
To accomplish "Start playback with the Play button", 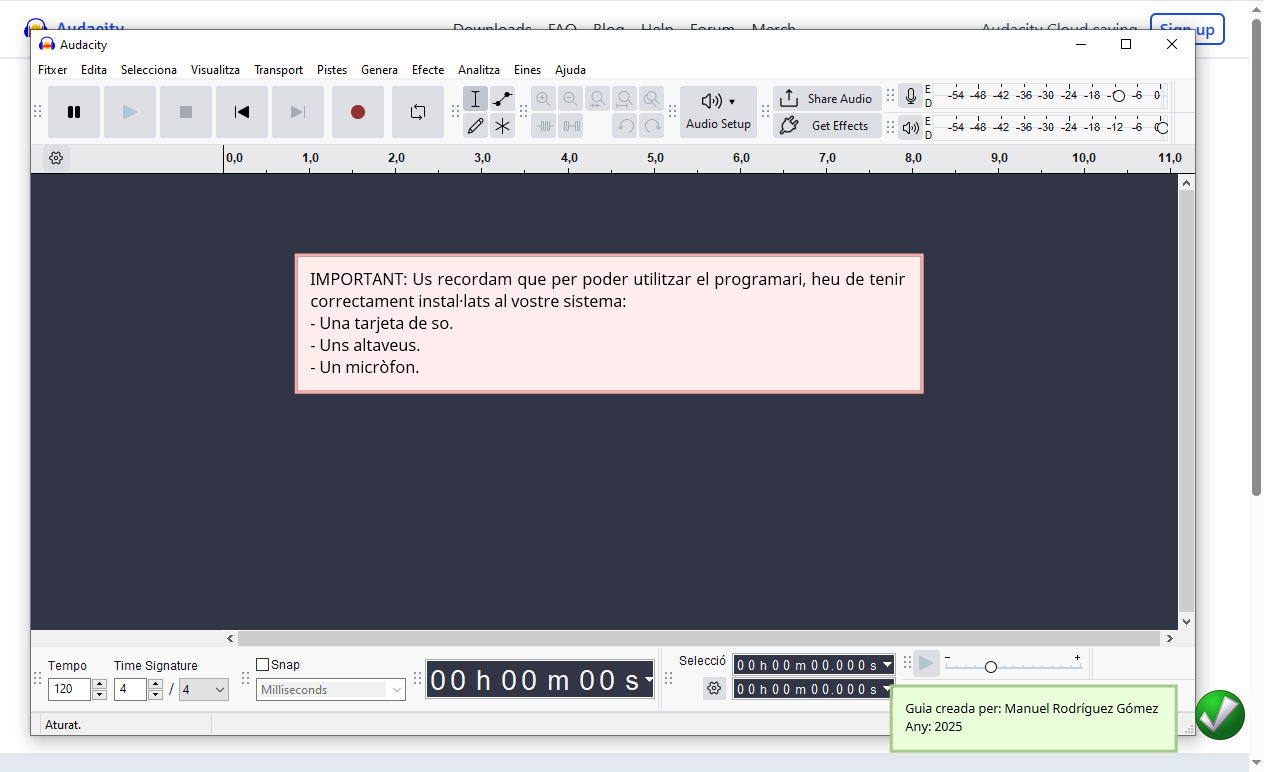I will click(x=130, y=112).
